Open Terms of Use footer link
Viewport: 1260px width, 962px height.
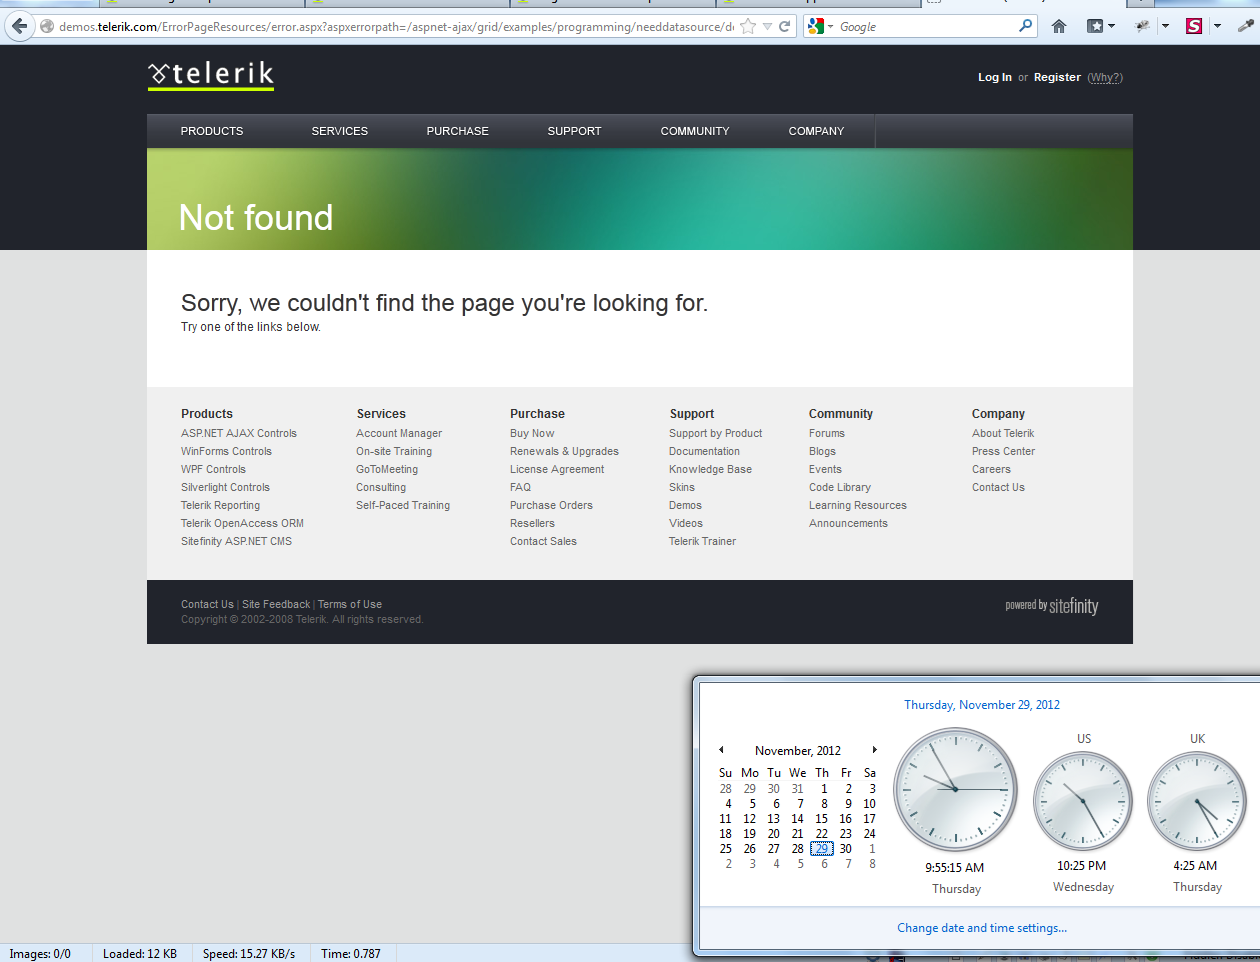click(x=350, y=604)
